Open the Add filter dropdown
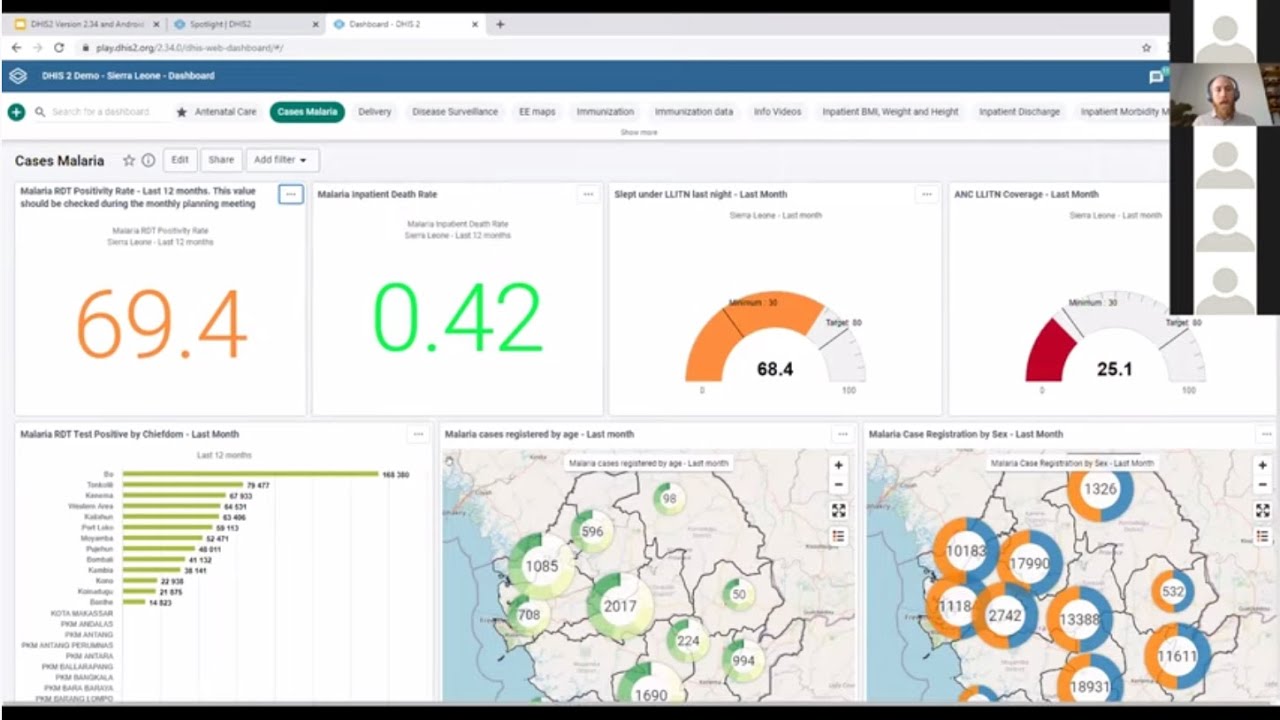Screen dimensions: 1280x720 click(x=281, y=160)
